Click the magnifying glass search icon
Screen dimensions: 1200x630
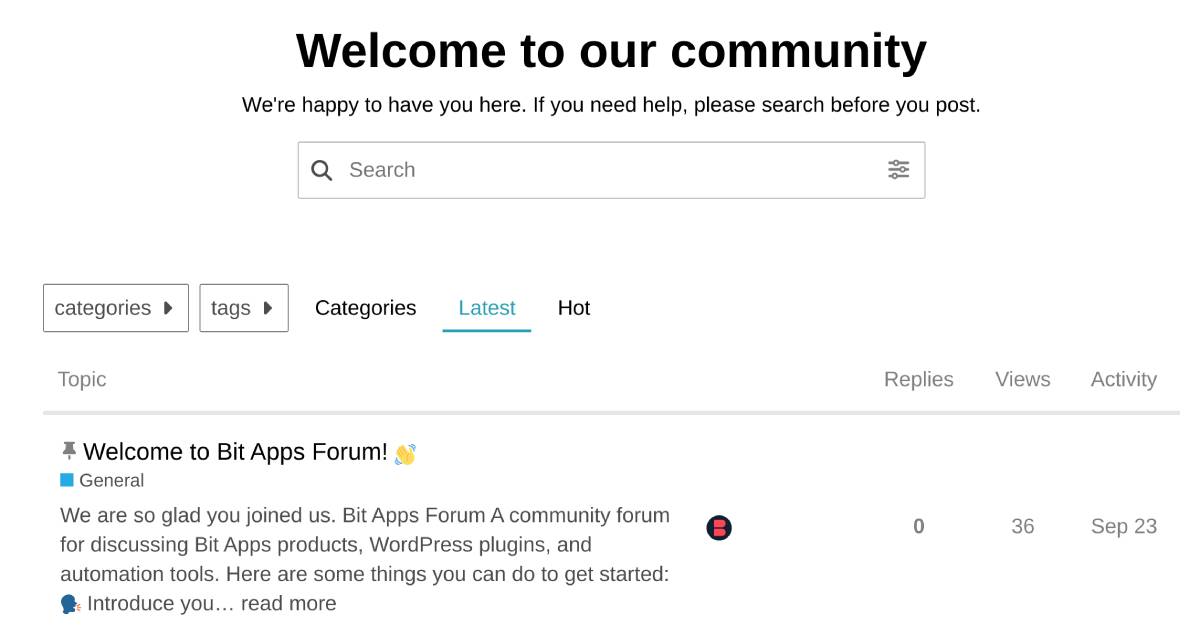(x=321, y=170)
